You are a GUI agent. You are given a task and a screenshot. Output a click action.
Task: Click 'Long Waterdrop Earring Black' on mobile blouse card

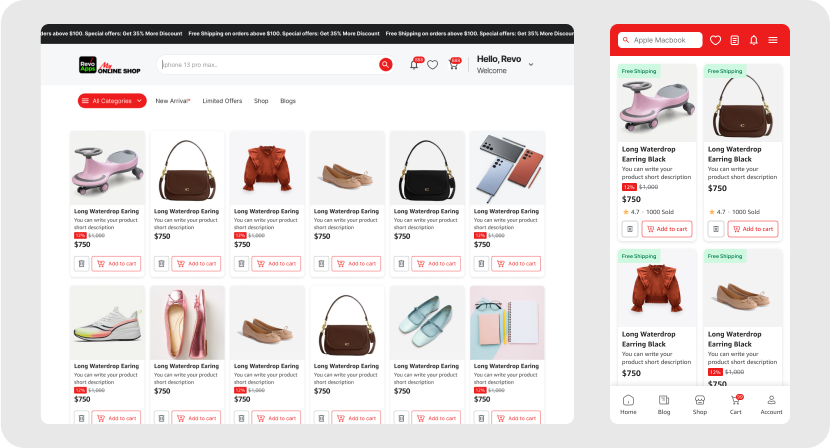click(648, 339)
